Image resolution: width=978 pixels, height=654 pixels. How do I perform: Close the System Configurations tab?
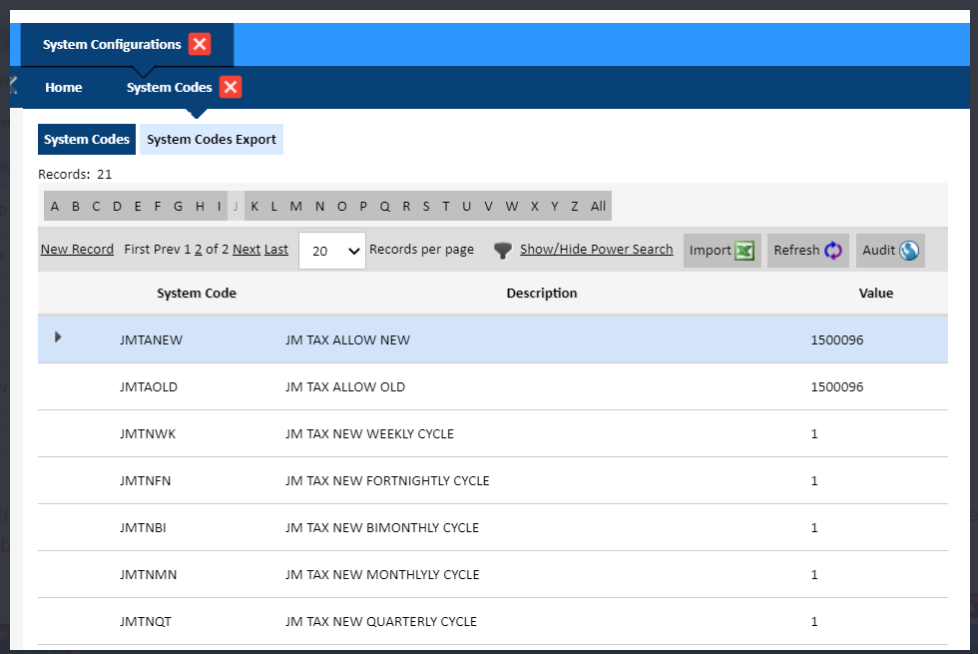tap(200, 44)
